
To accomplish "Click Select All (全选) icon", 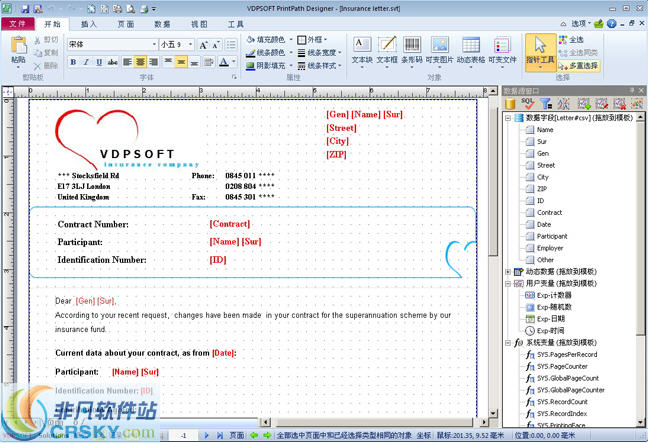I will pyautogui.click(x=563, y=40).
